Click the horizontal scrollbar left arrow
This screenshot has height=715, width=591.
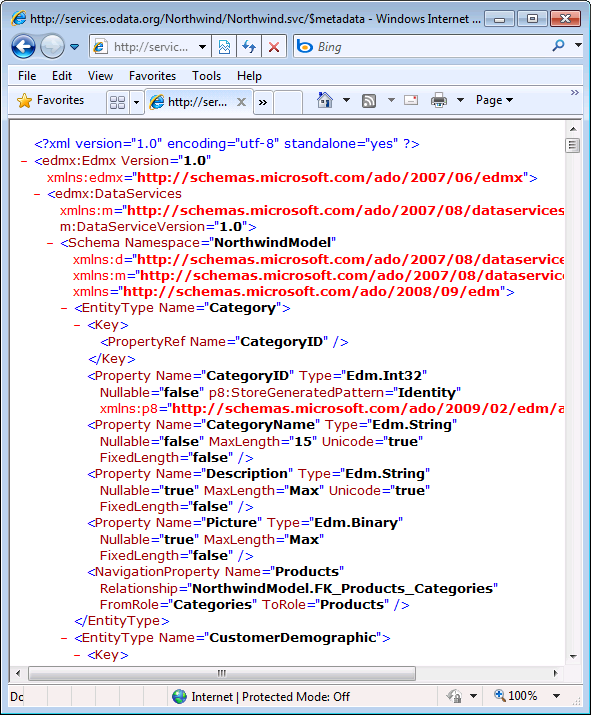point(18,673)
